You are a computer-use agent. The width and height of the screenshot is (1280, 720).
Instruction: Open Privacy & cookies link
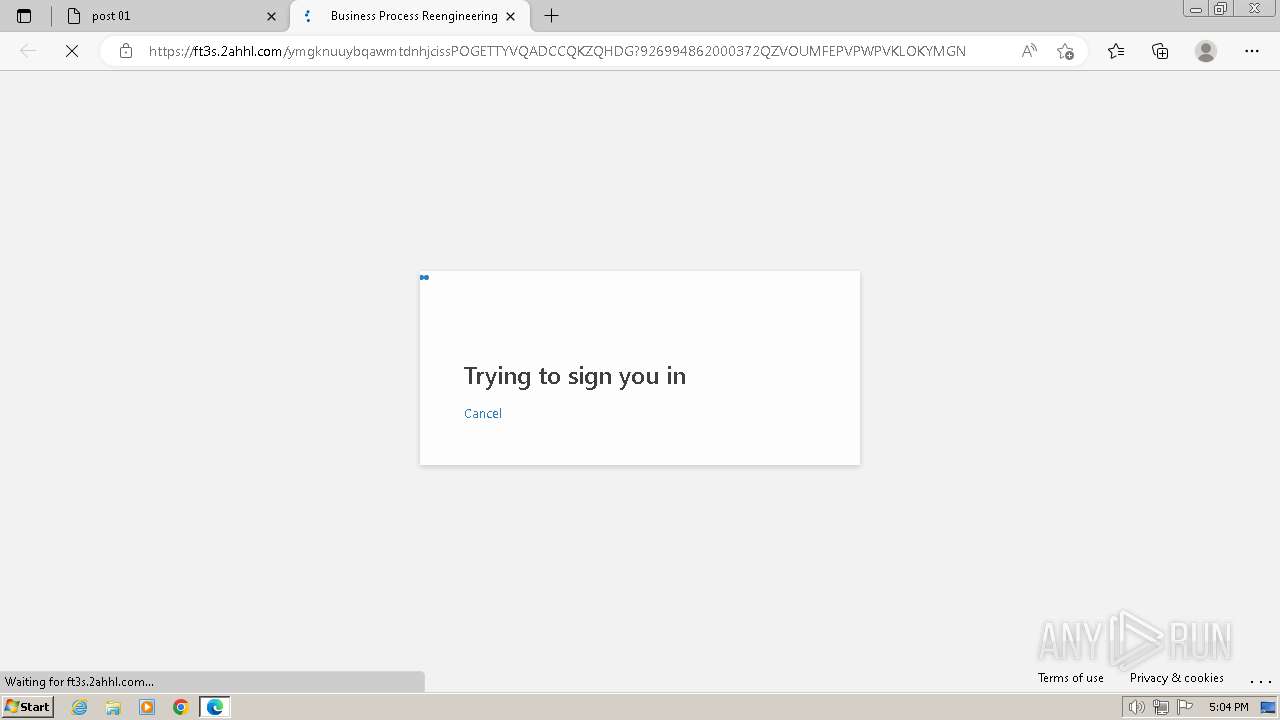[x=1177, y=678]
